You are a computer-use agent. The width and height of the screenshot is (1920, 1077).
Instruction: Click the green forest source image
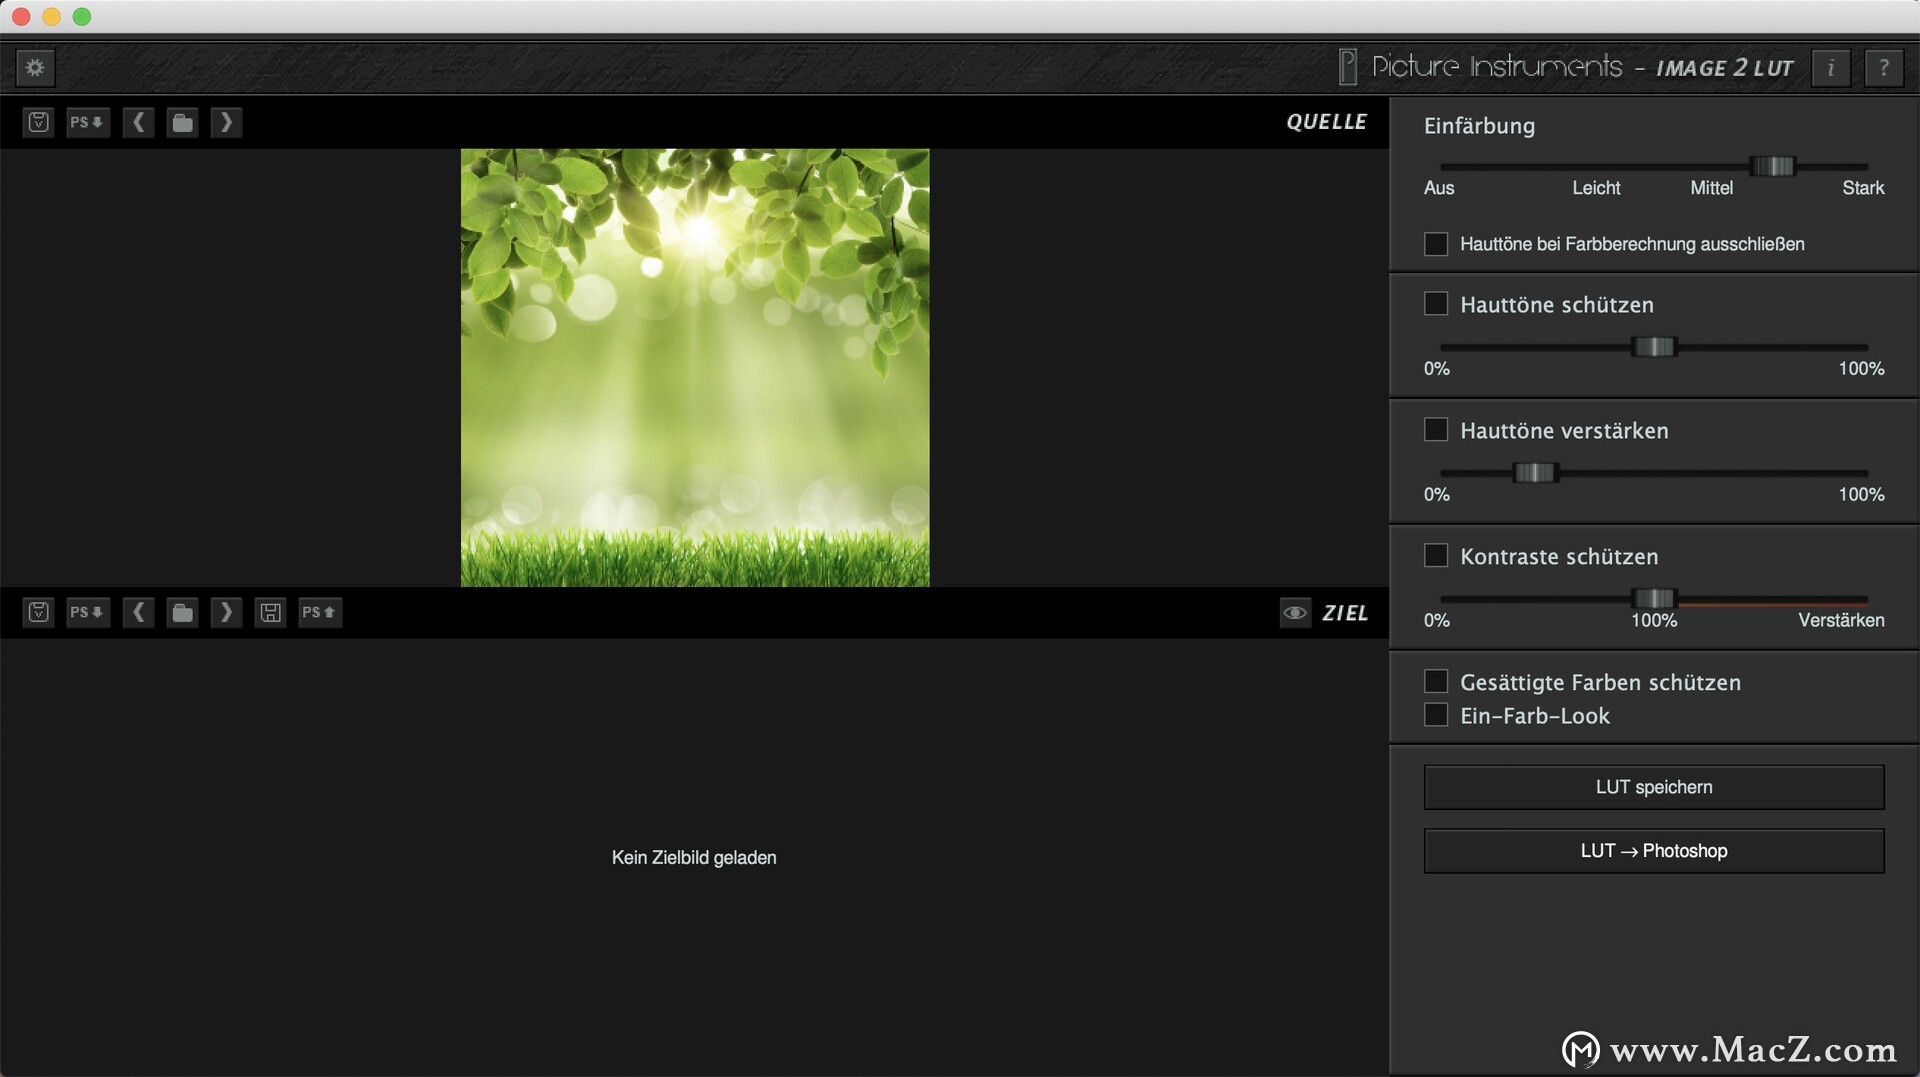coord(695,367)
